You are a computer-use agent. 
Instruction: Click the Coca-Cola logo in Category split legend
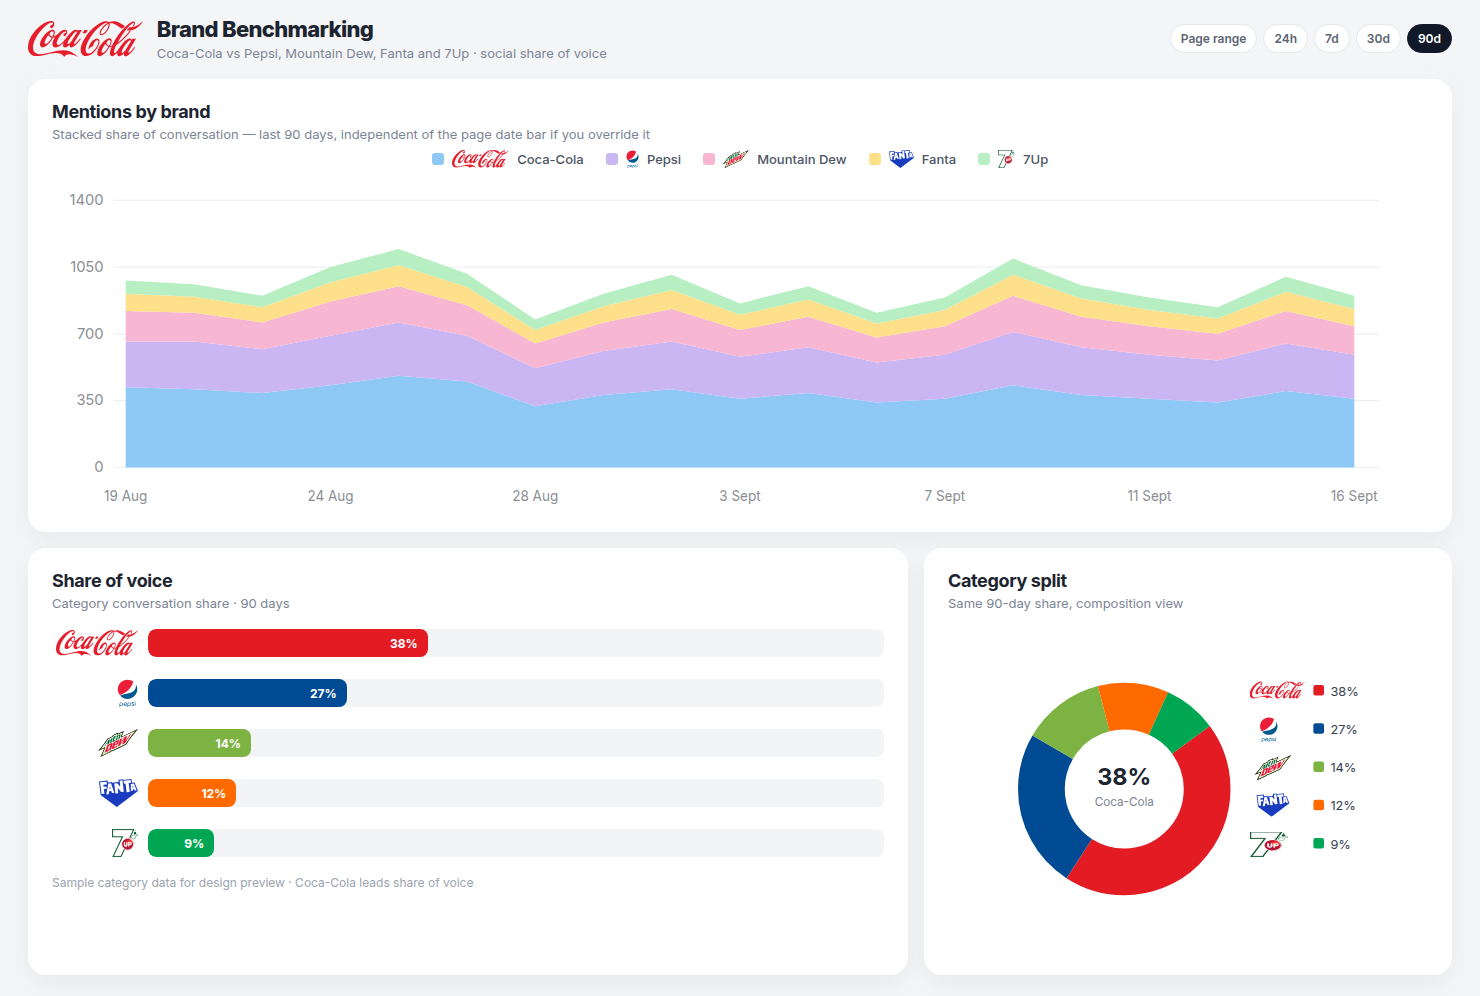(1276, 691)
